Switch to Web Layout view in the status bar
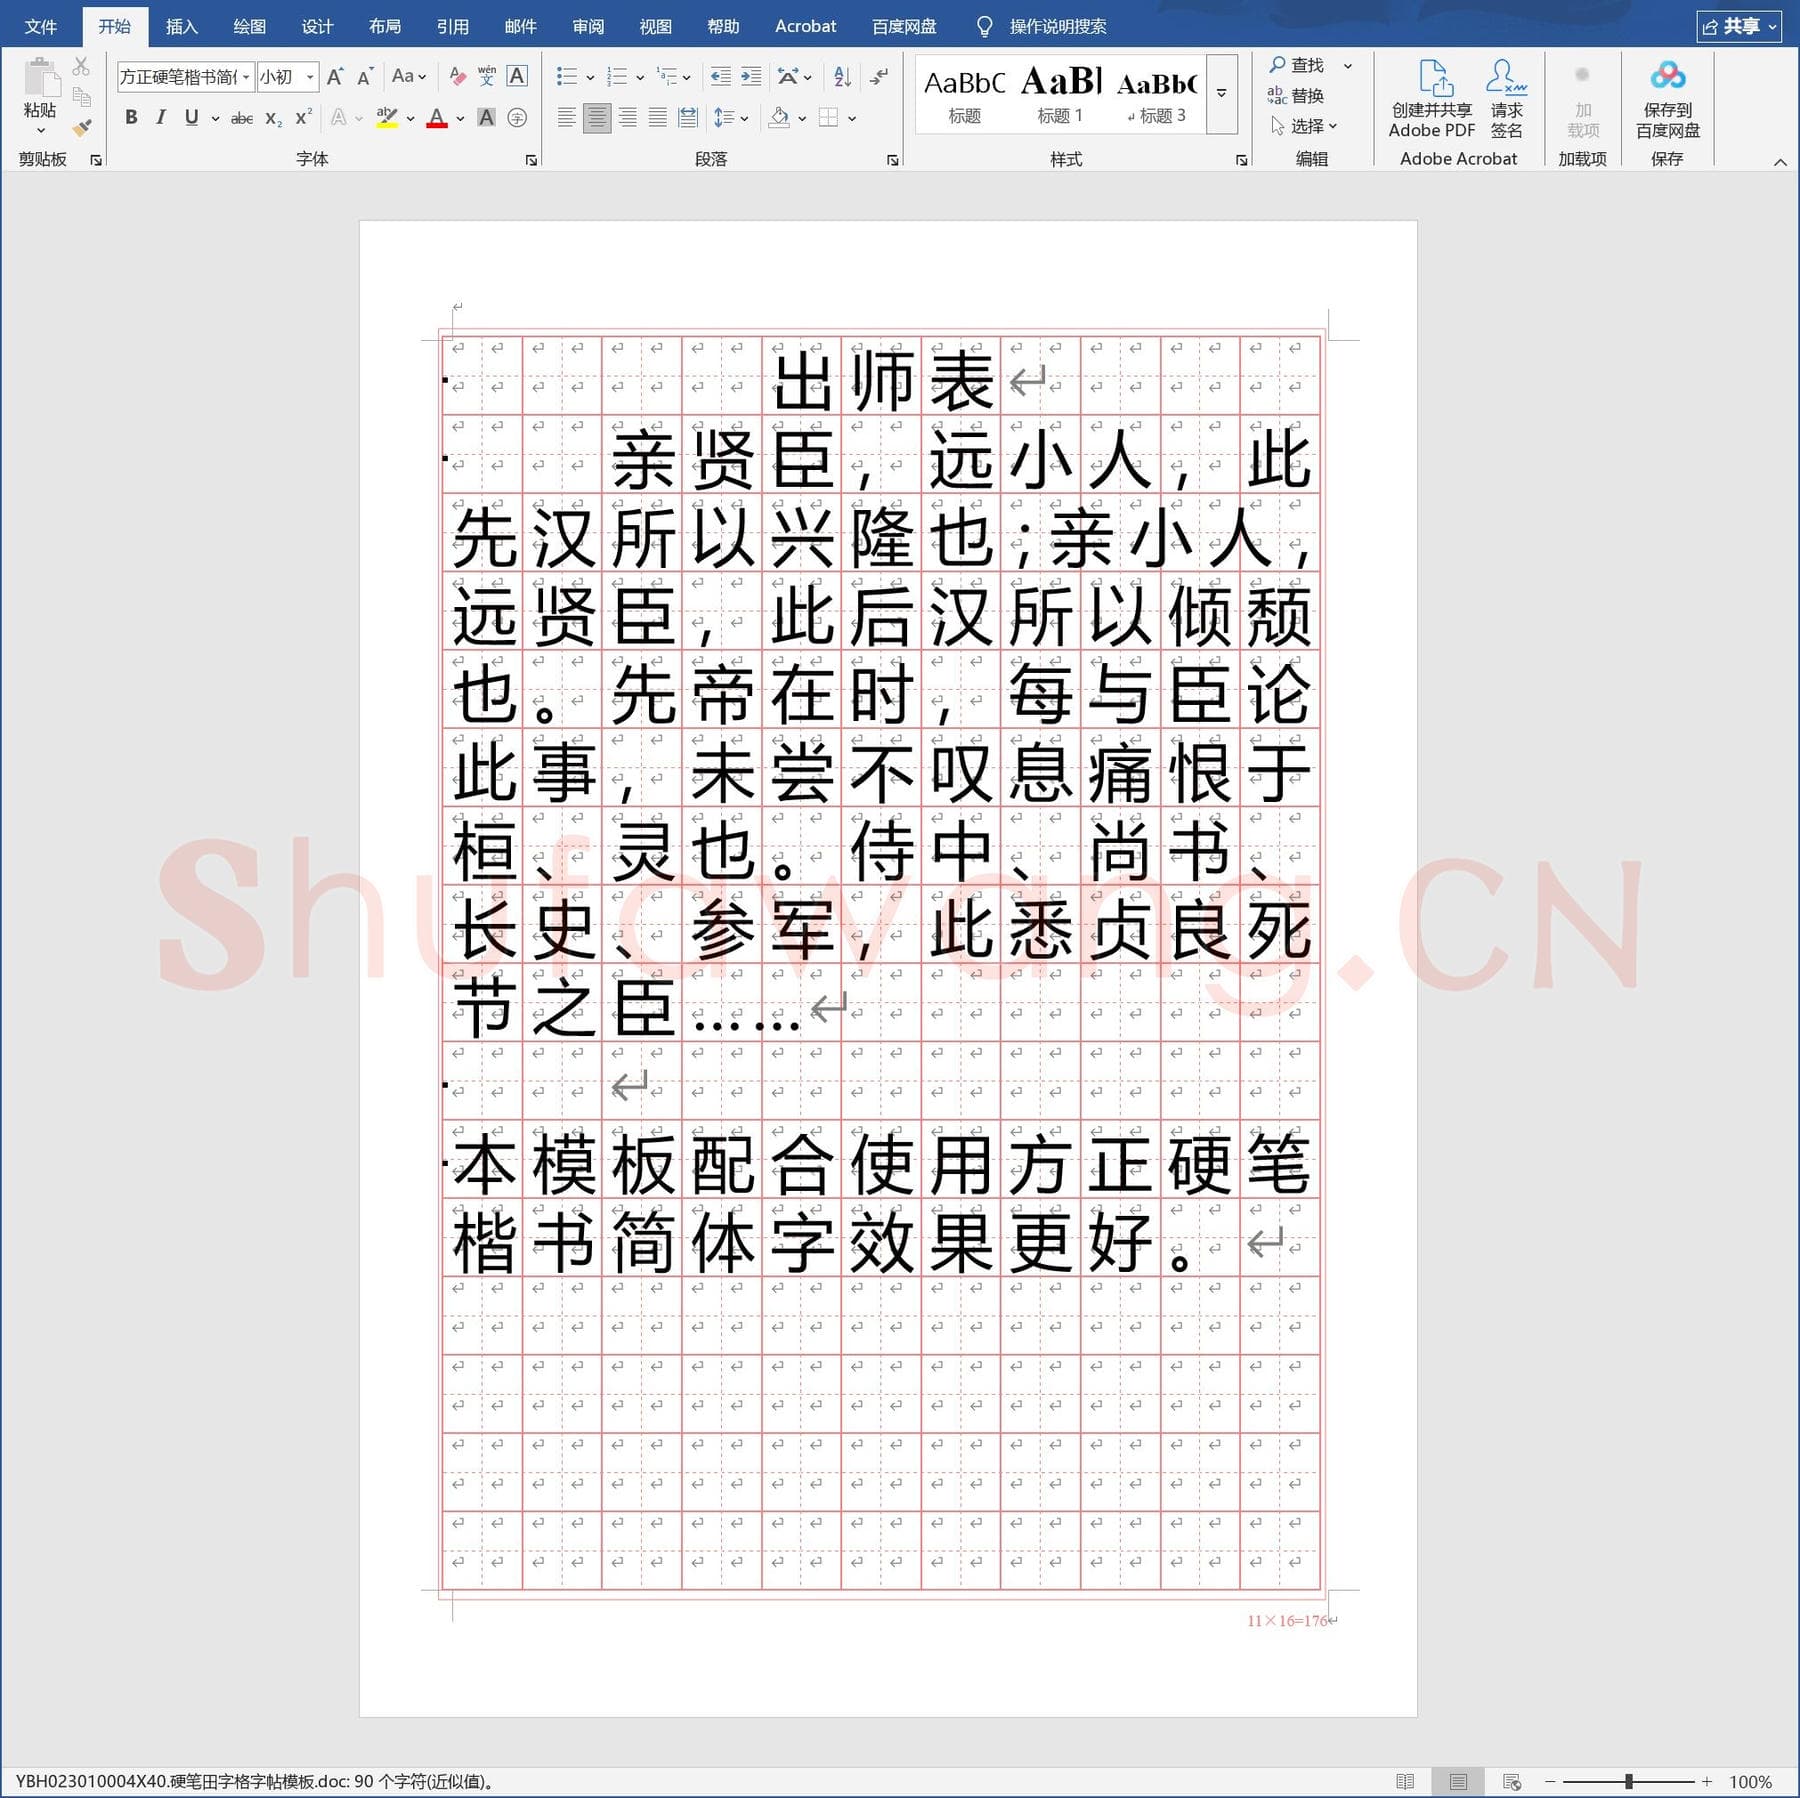This screenshot has height=1798, width=1800. click(x=1511, y=1781)
